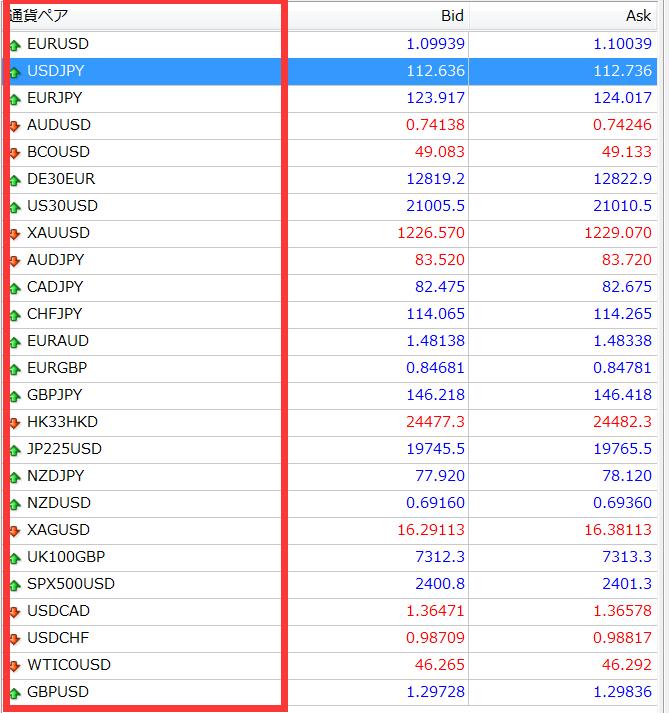Select the US30USD symbol name

tap(62, 206)
